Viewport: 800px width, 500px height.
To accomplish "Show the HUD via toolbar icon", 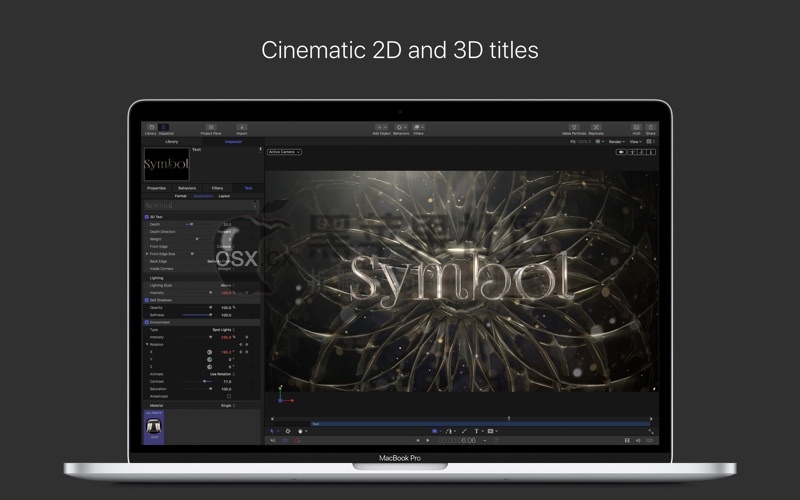I will point(636,127).
